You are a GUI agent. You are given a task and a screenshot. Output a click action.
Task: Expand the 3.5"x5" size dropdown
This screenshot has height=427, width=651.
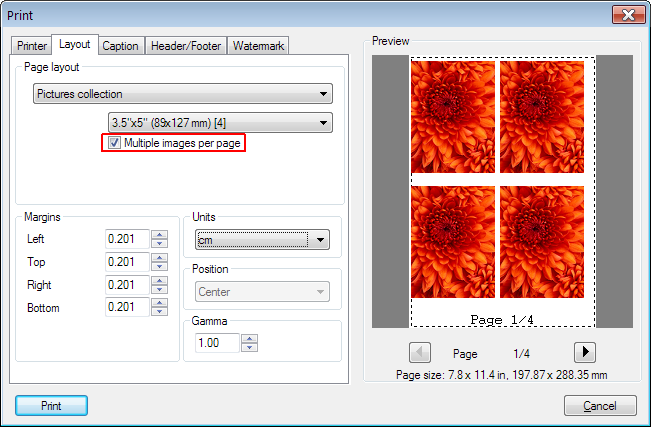point(220,123)
